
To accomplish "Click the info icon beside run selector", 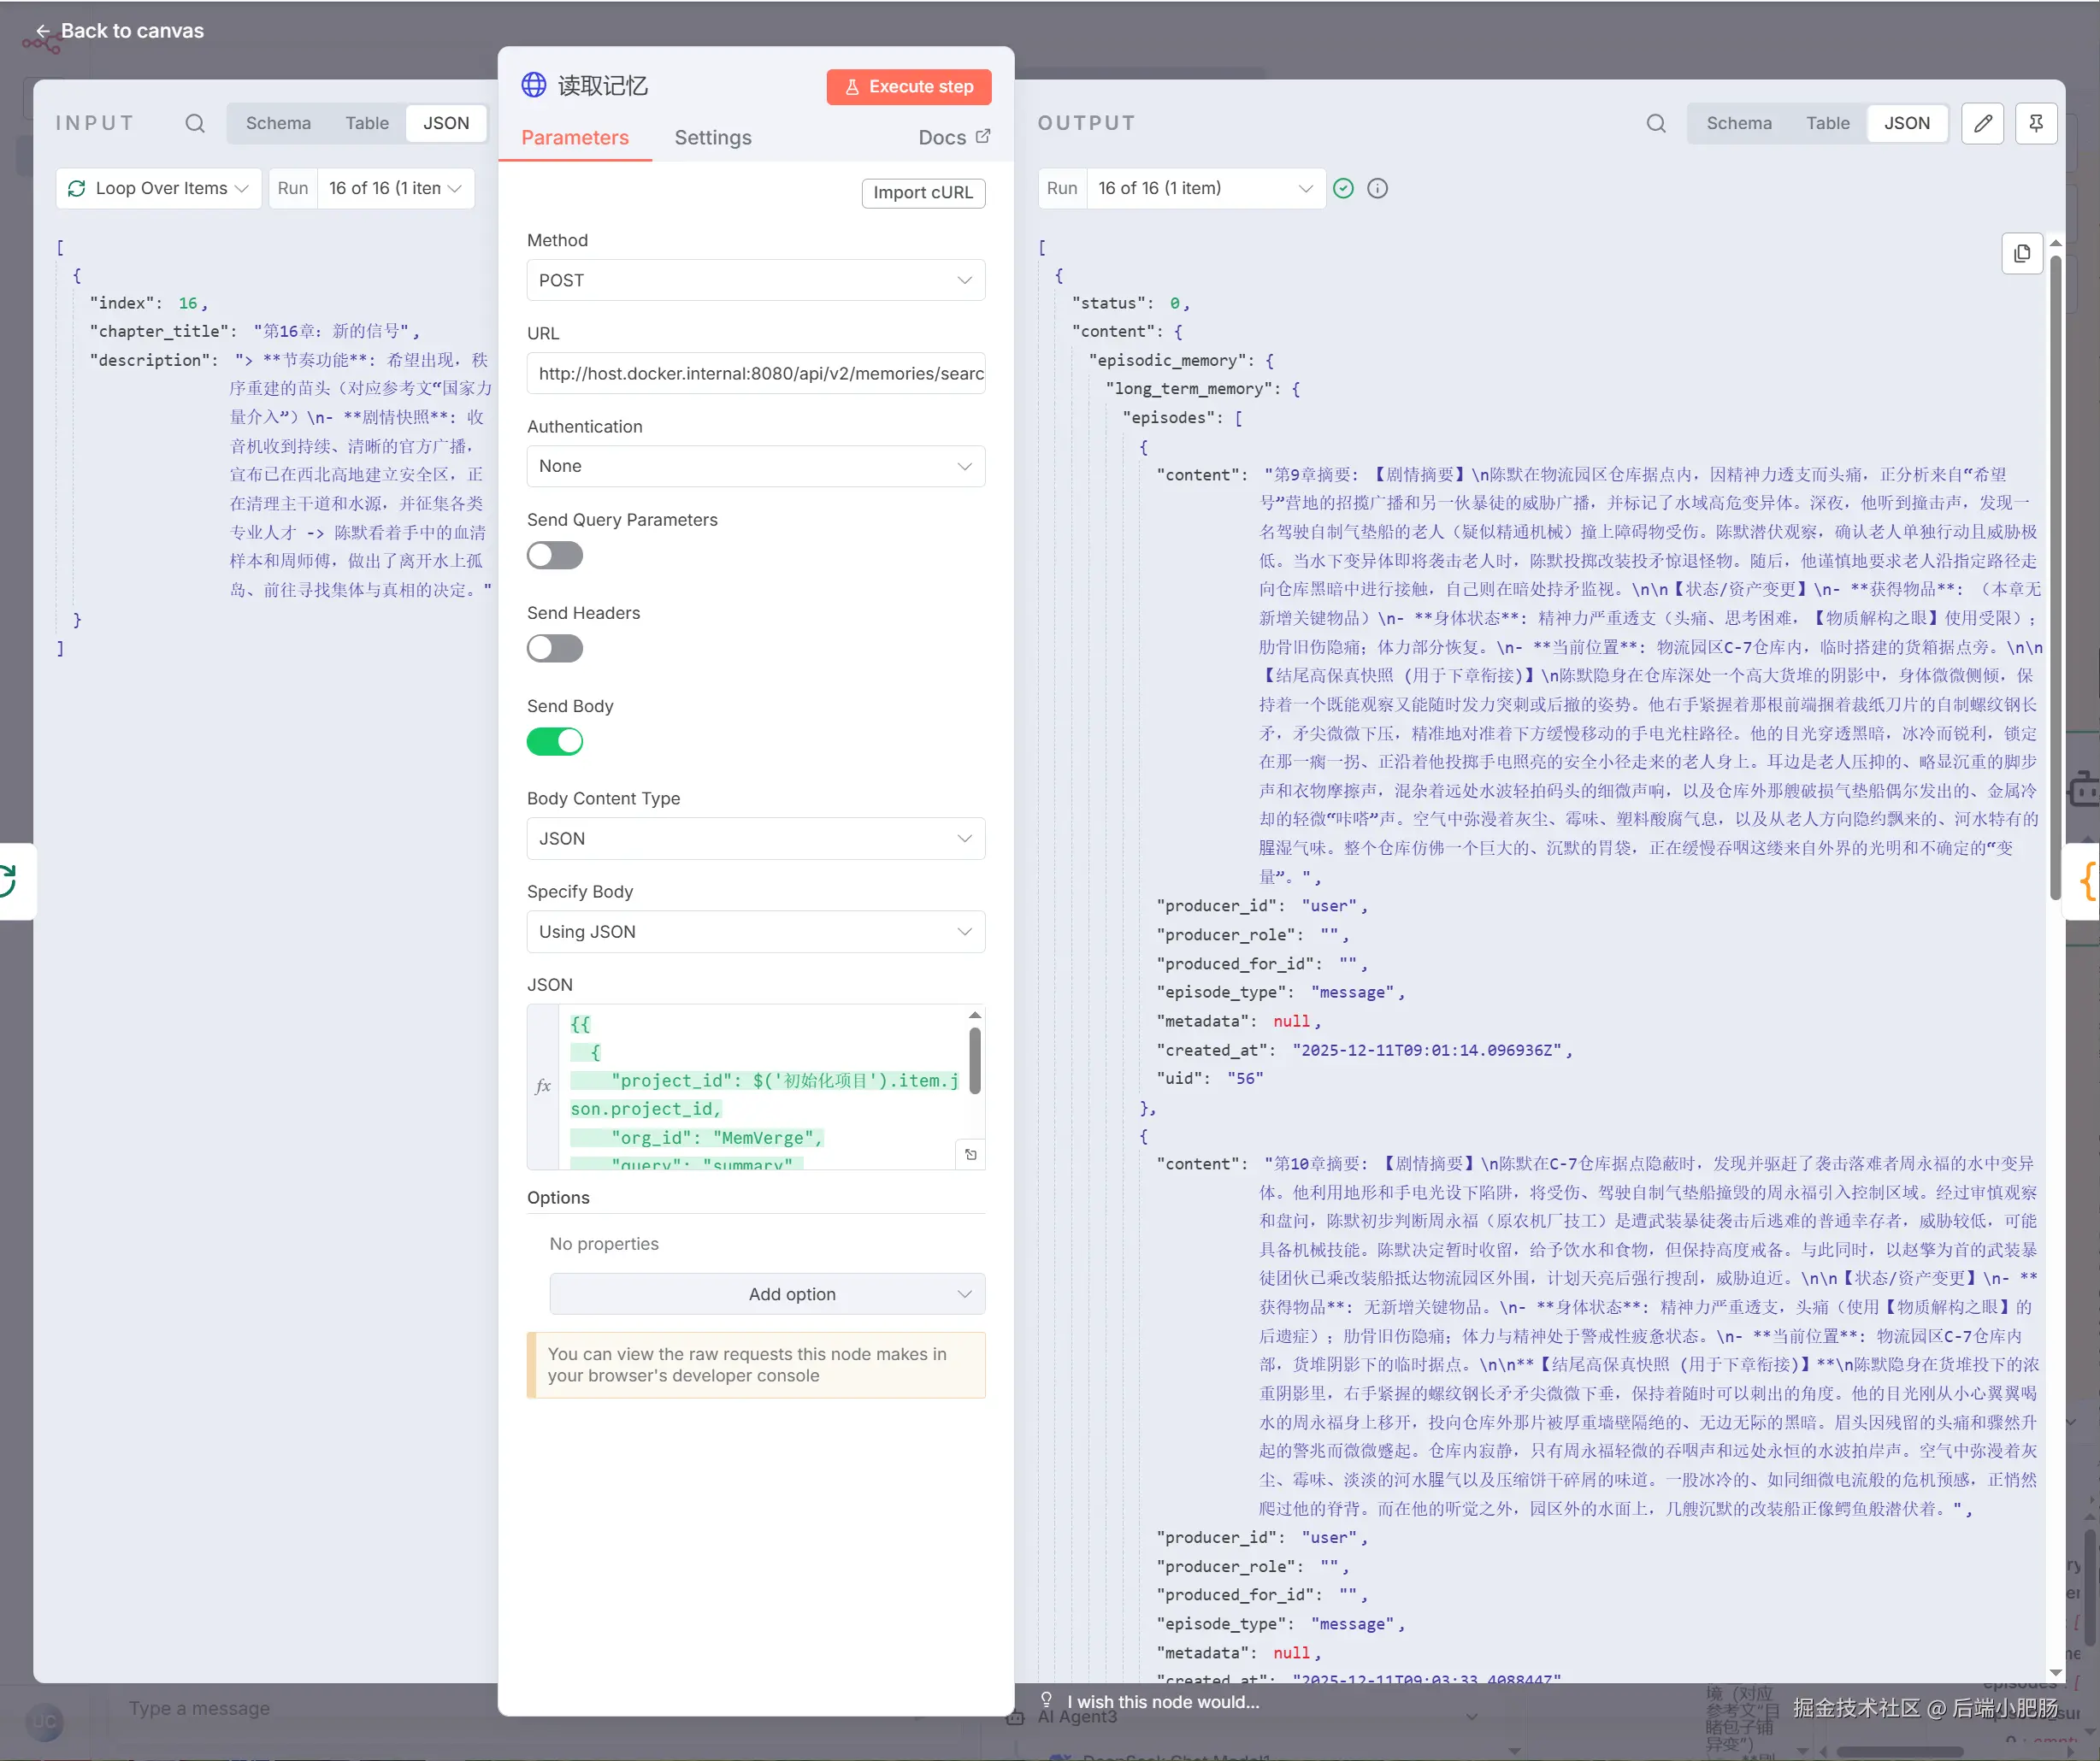I will 1377,188.
